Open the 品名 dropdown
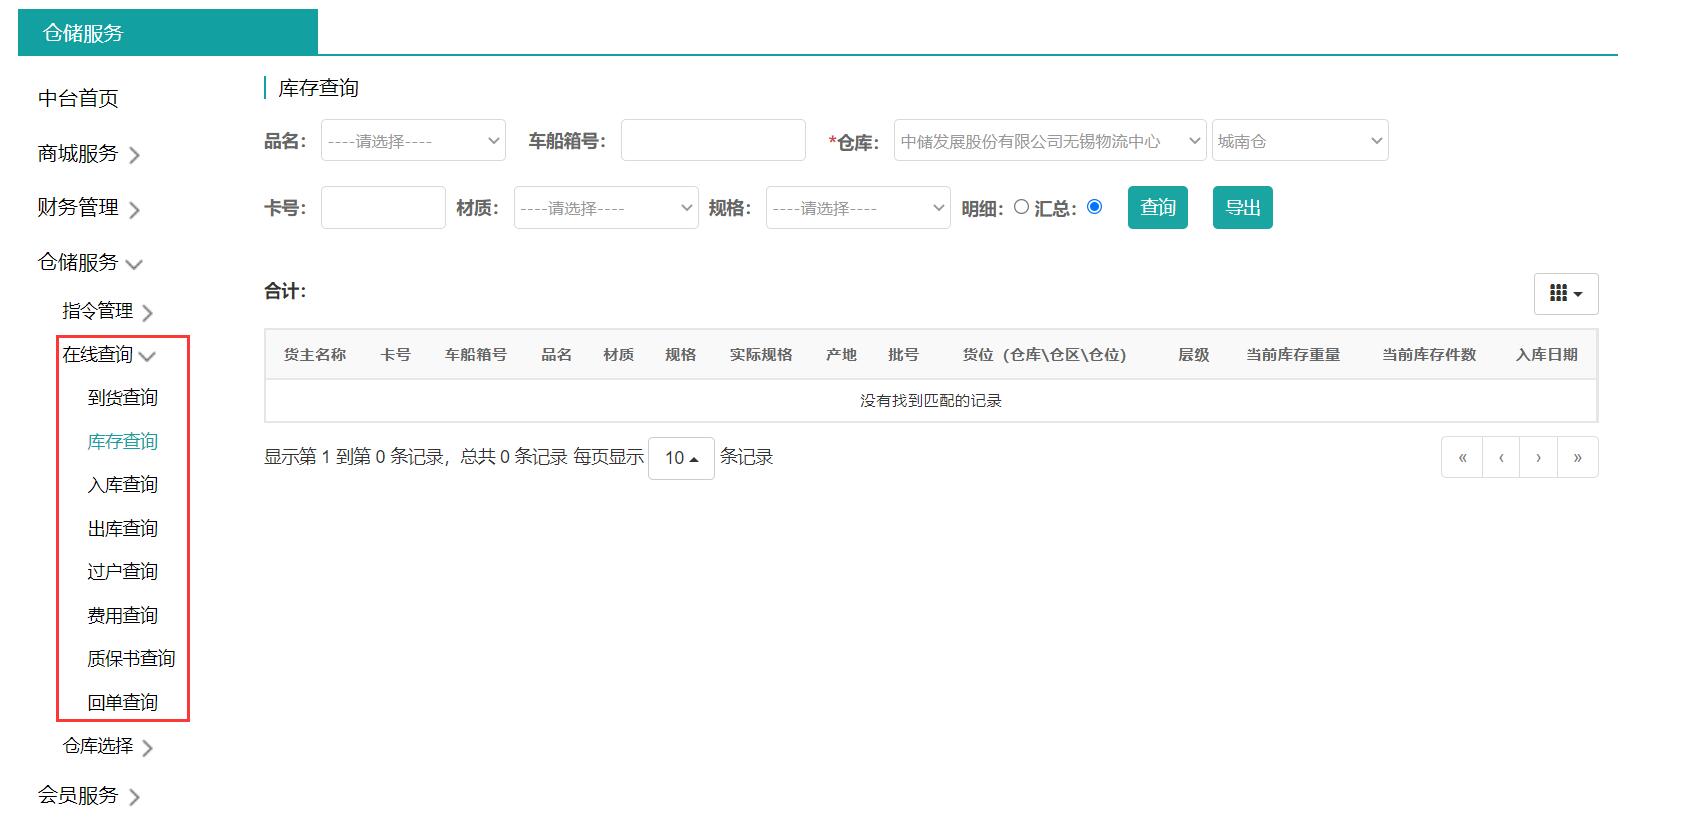Screen dimensions: 1690x819 pos(413,141)
